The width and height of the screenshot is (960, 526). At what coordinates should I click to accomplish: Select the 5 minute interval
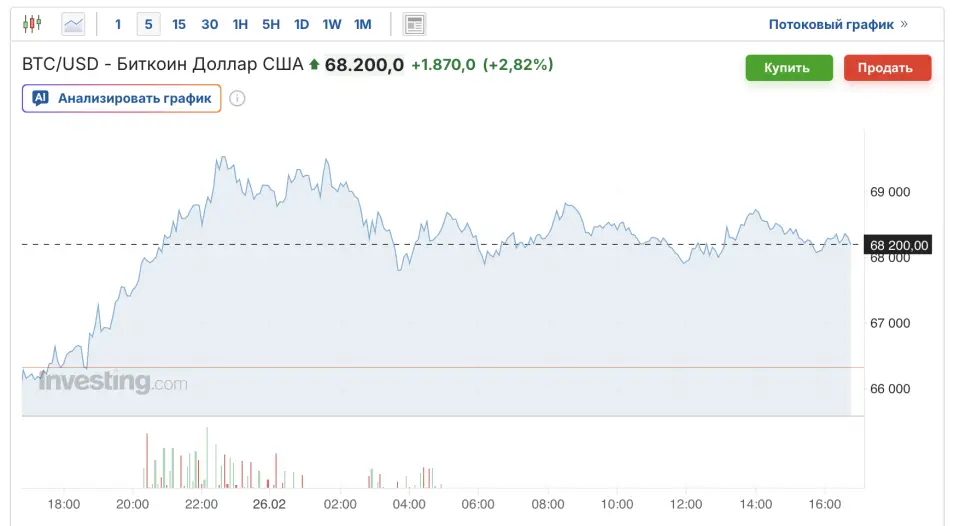coord(148,24)
